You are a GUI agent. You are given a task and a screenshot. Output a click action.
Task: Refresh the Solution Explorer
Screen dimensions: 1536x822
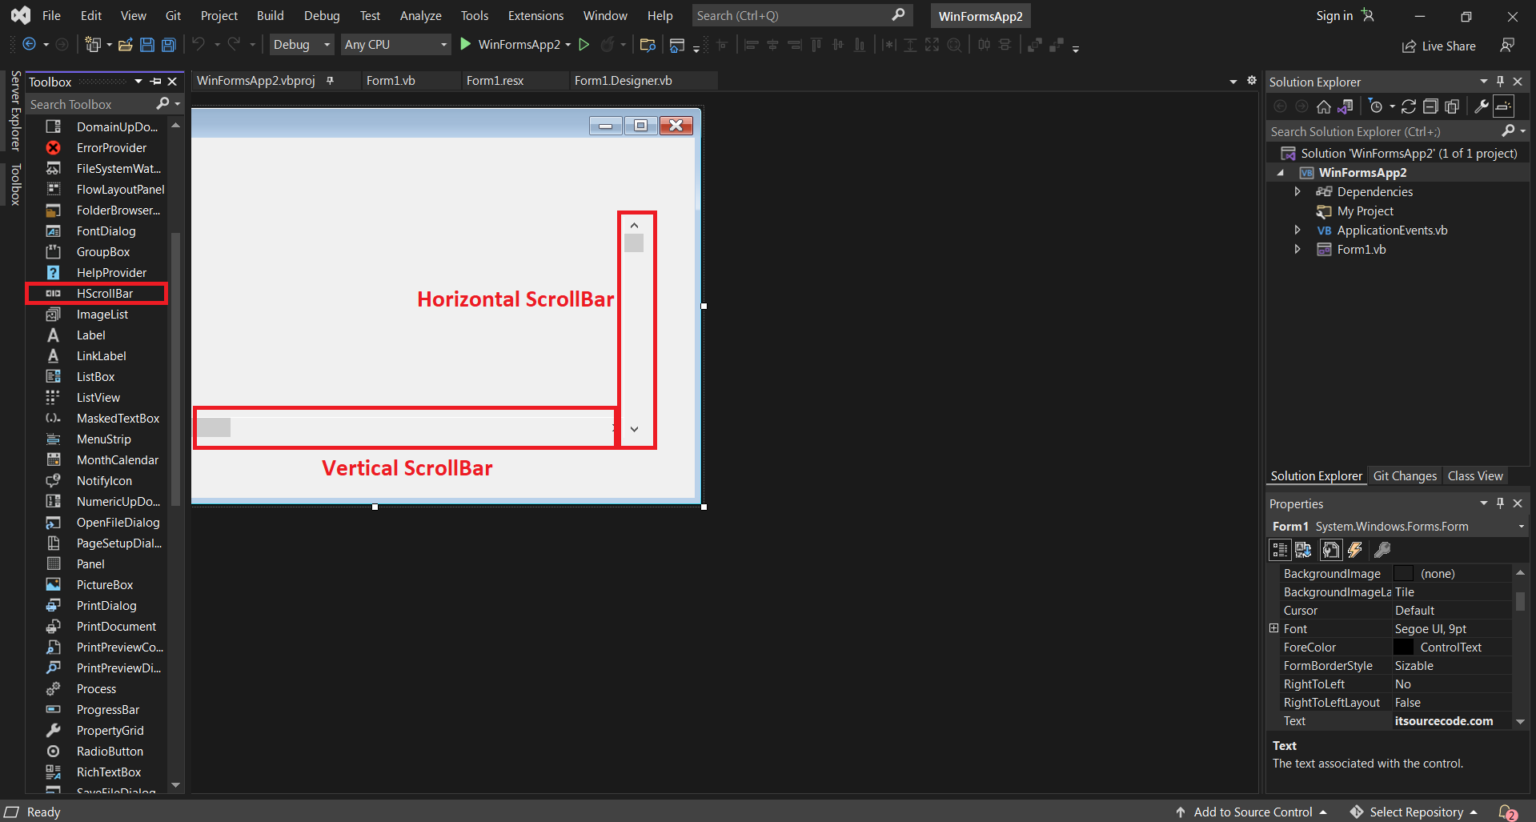click(1408, 105)
